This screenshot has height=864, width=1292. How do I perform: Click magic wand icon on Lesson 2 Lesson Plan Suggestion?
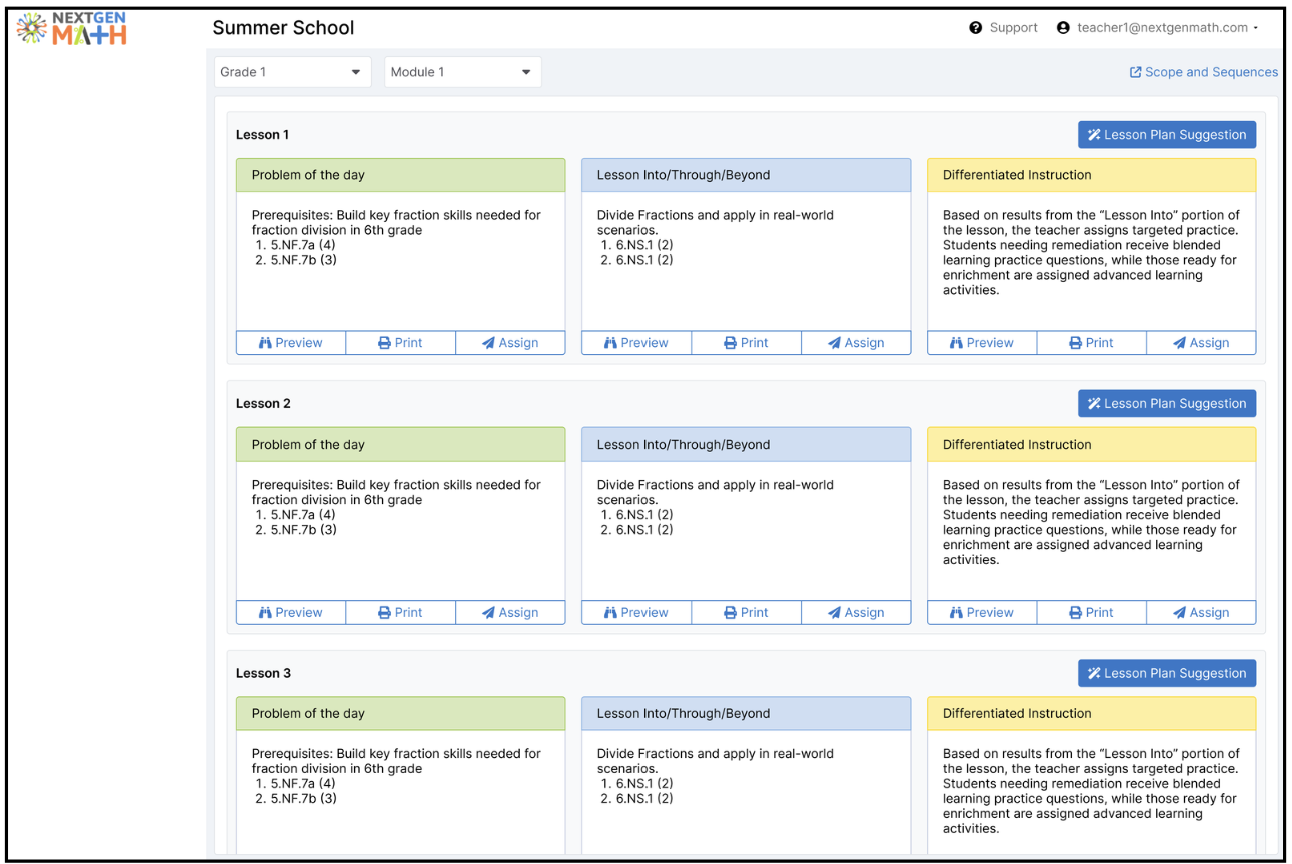point(1094,404)
